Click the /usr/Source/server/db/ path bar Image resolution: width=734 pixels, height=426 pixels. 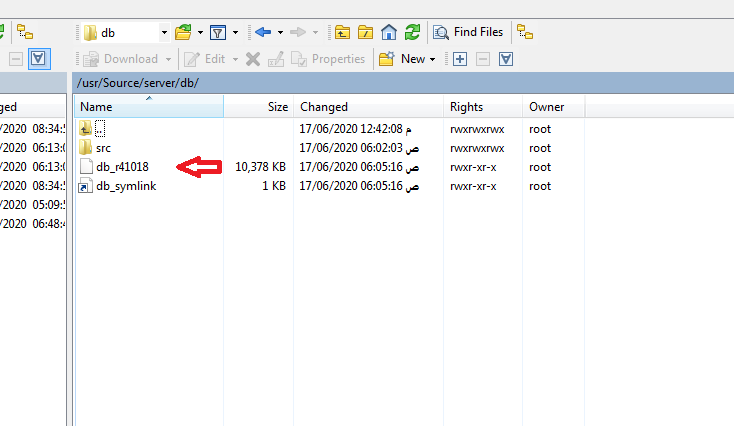[403, 83]
